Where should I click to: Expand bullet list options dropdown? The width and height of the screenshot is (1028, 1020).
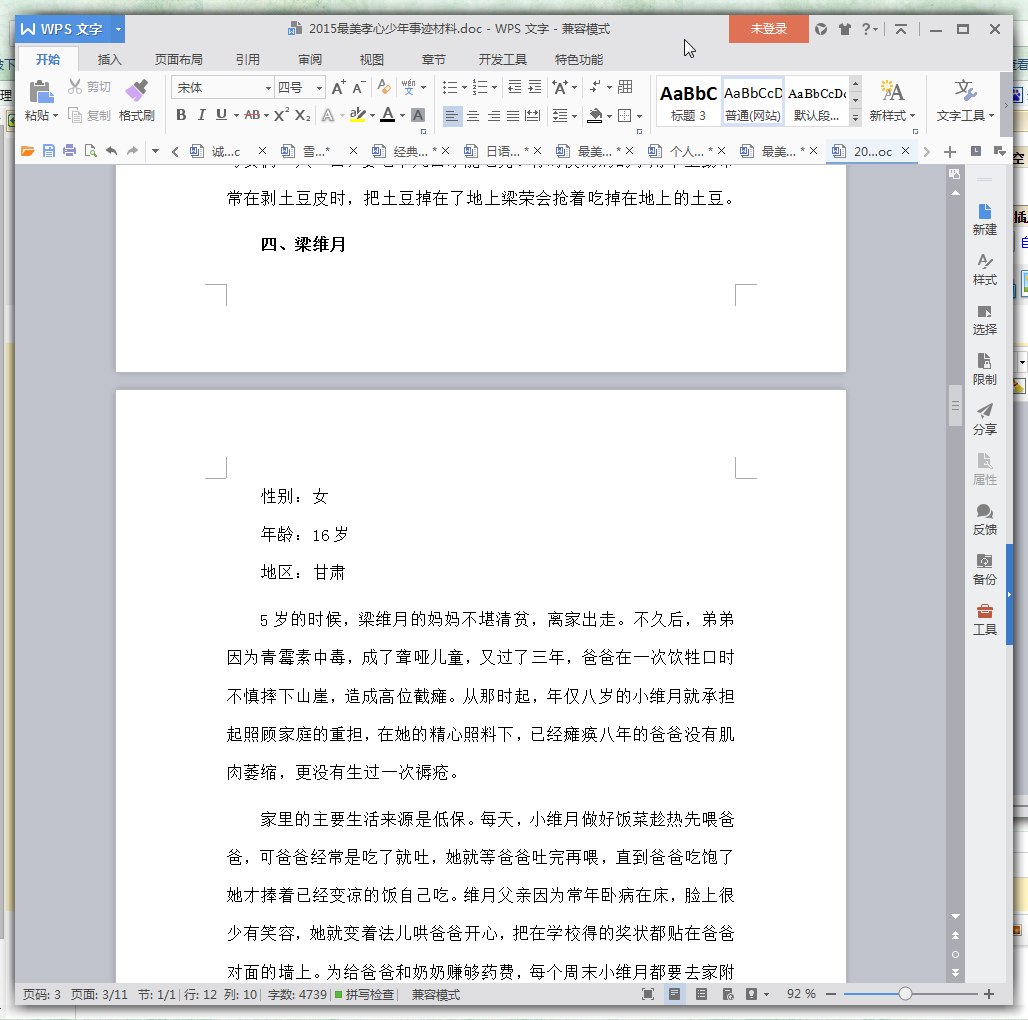[x=464, y=87]
